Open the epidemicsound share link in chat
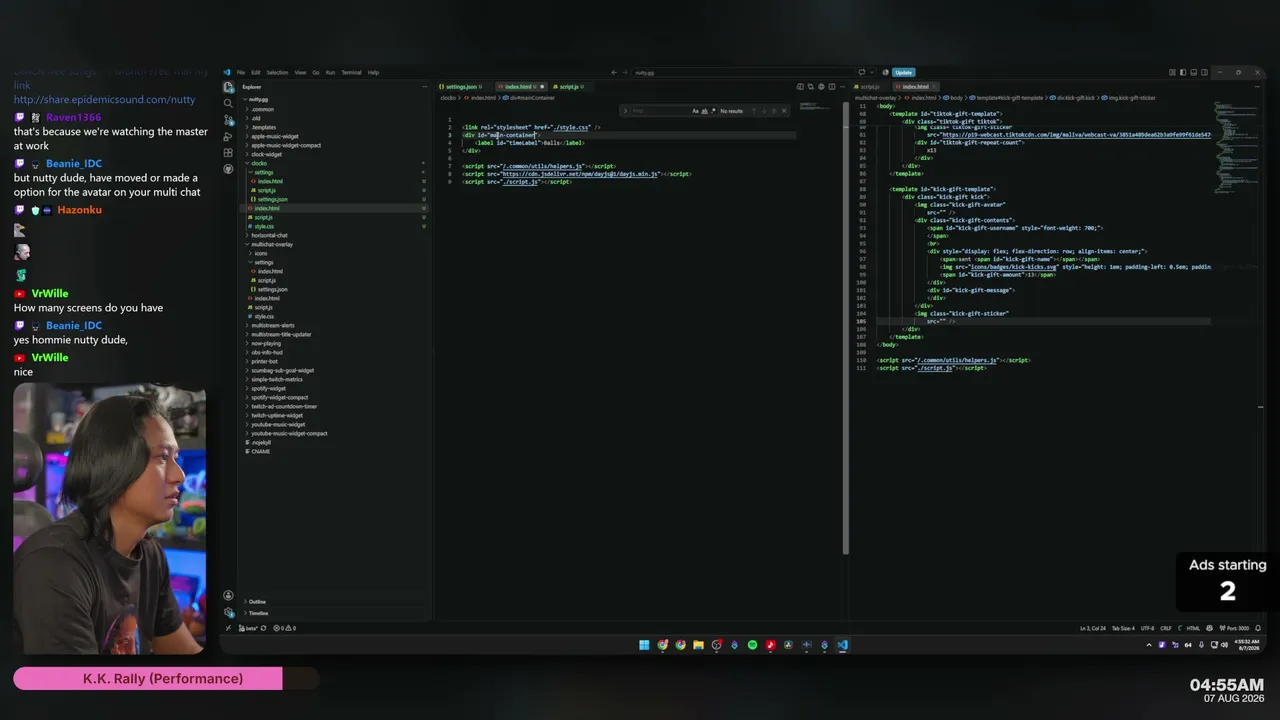This screenshot has height=720, width=1280. 104,100
